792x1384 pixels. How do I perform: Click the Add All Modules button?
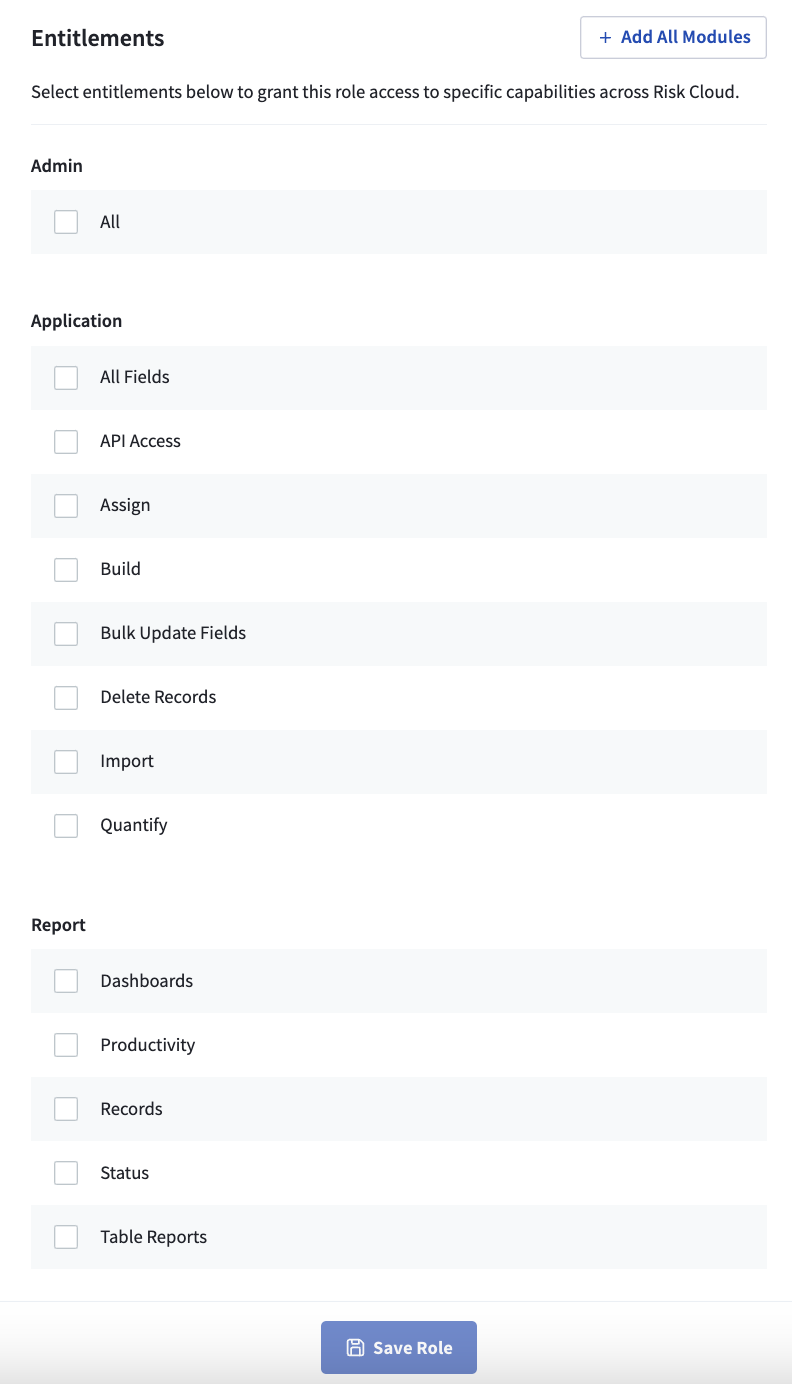[x=673, y=37]
